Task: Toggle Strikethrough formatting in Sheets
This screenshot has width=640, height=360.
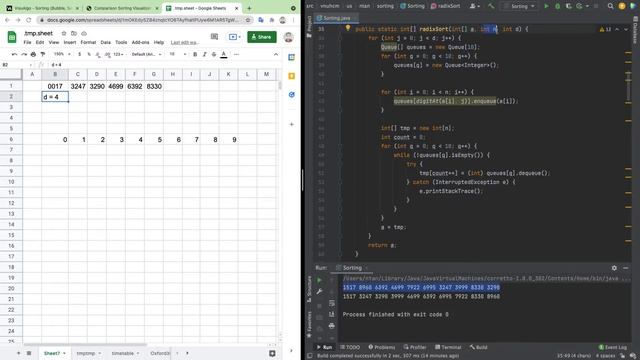Action: [x=214, y=54]
